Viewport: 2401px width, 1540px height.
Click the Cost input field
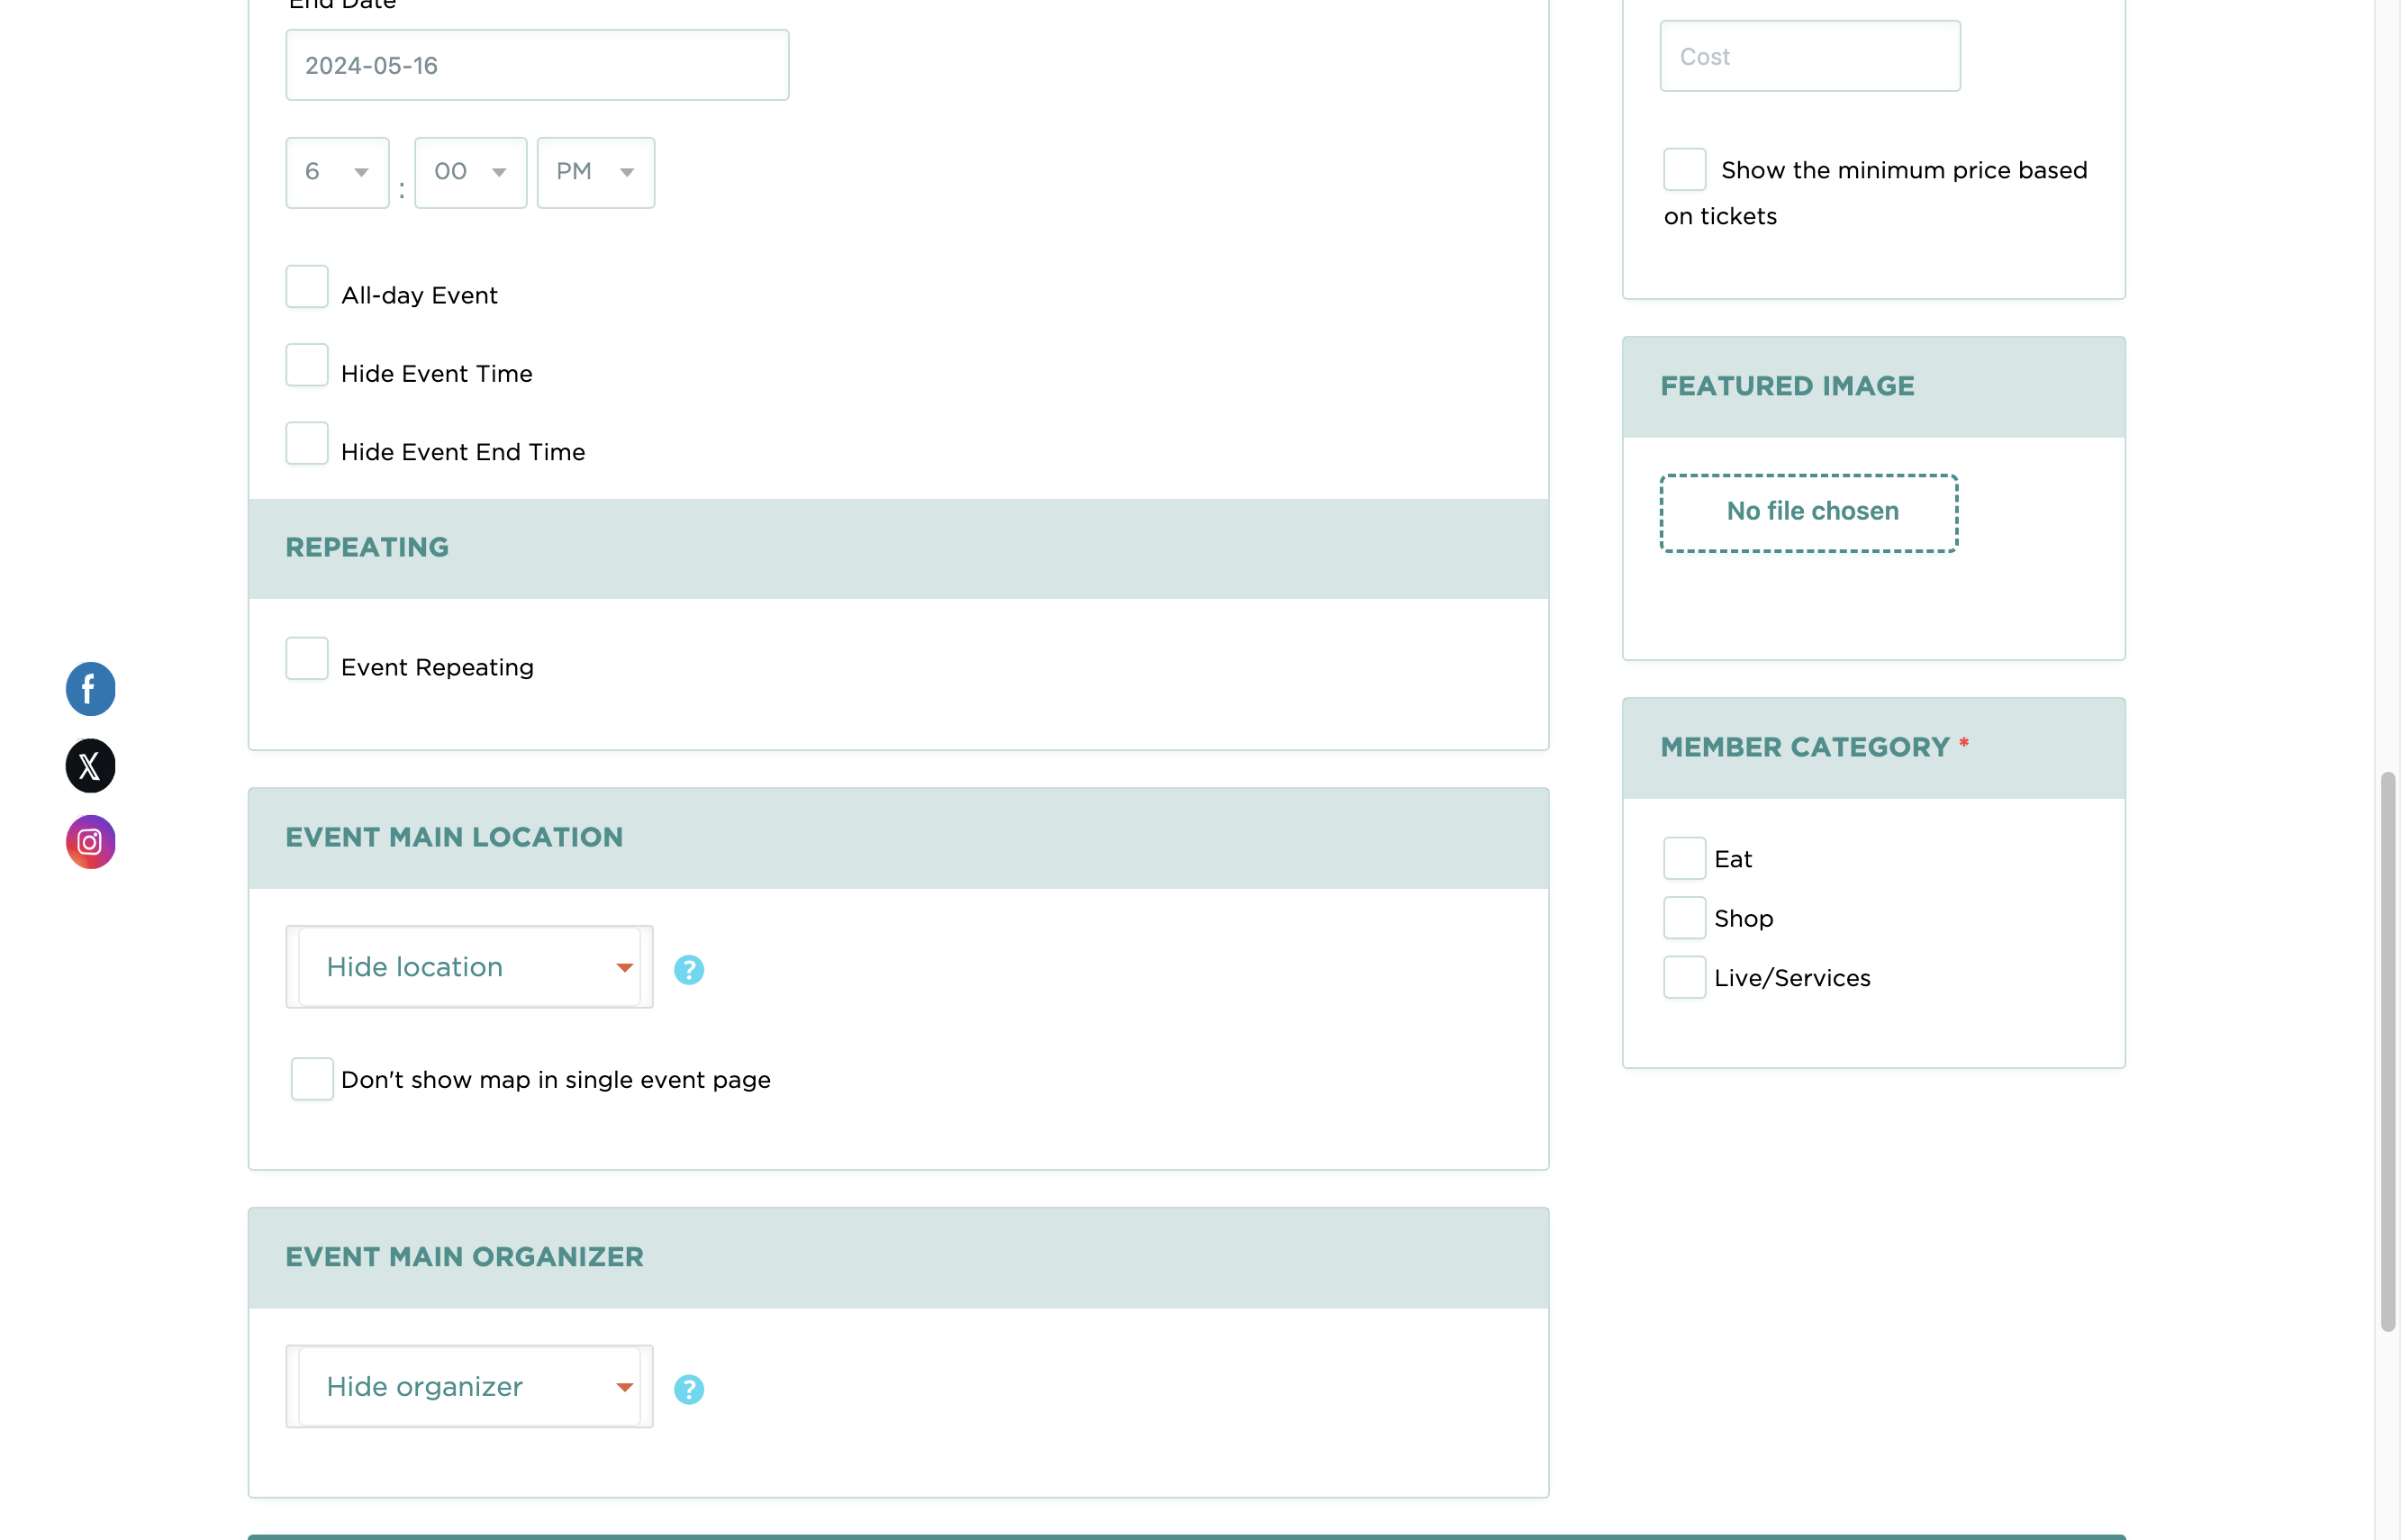1811,56
